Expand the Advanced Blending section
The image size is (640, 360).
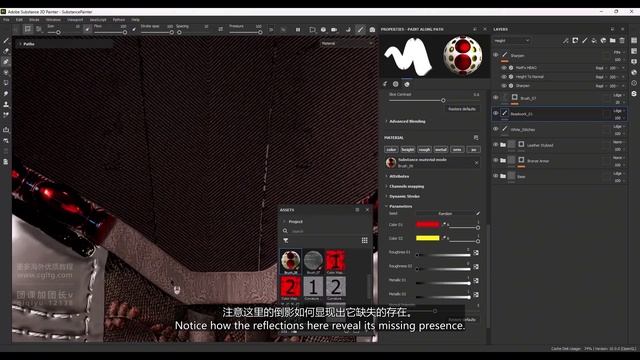[x=406, y=121]
